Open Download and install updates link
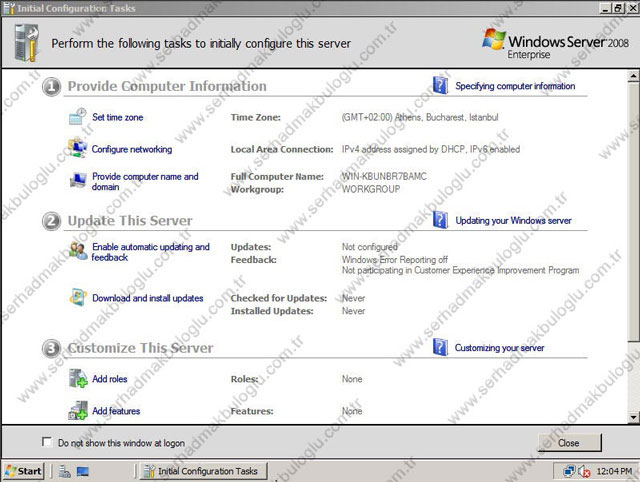The width and height of the screenshot is (640, 482). [148, 298]
